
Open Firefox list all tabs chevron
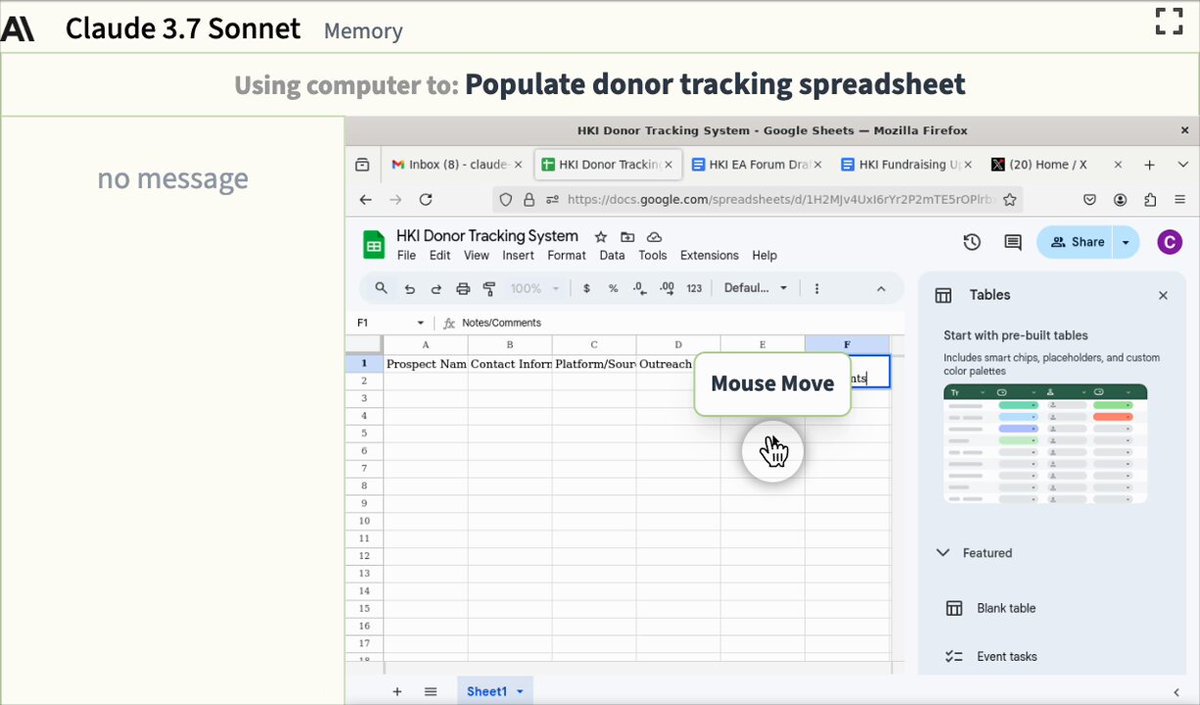pyautogui.click(x=1183, y=164)
